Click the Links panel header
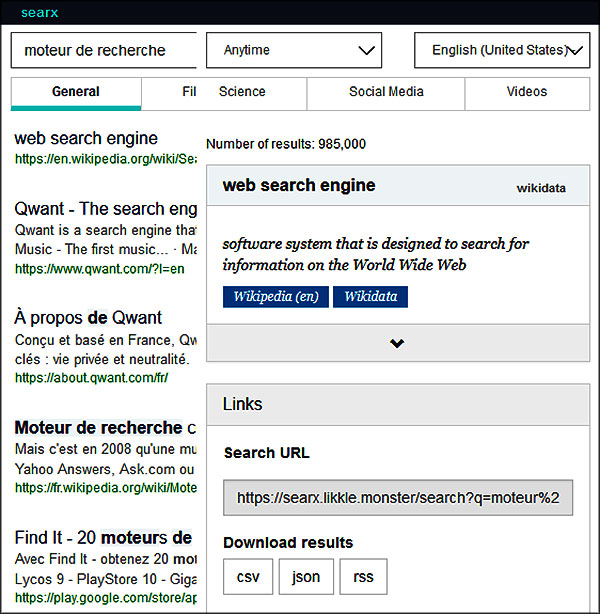This screenshot has height=614, width=600. coord(398,405)
